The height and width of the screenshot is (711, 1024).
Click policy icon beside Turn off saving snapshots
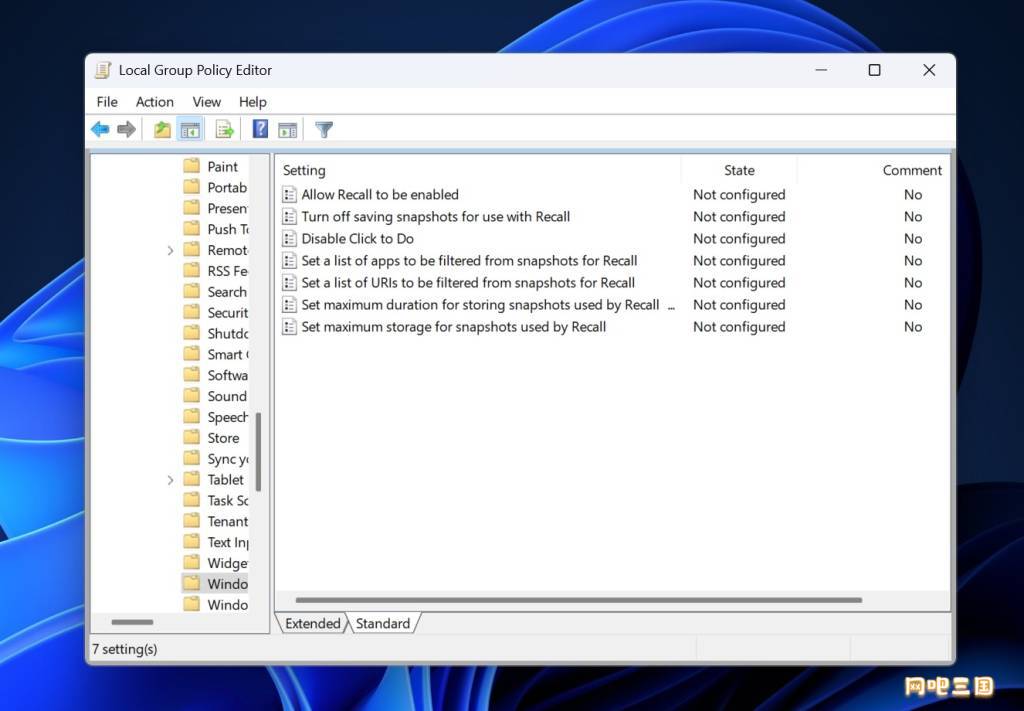(289, 217)
